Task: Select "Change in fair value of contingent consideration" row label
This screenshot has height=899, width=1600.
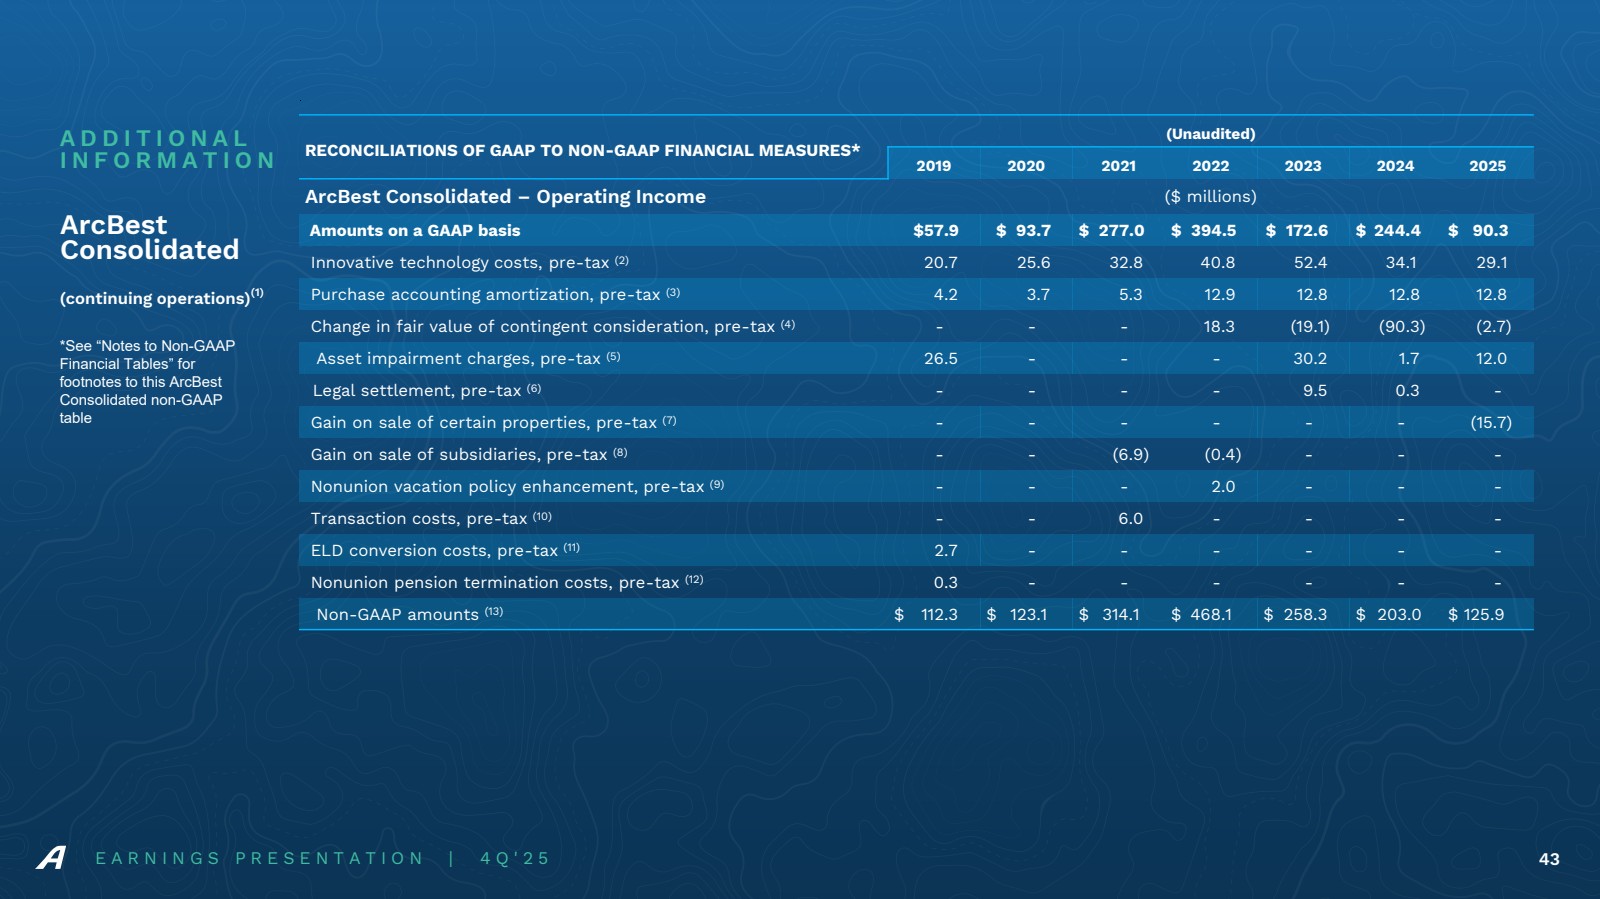Action: pos(553,327)
